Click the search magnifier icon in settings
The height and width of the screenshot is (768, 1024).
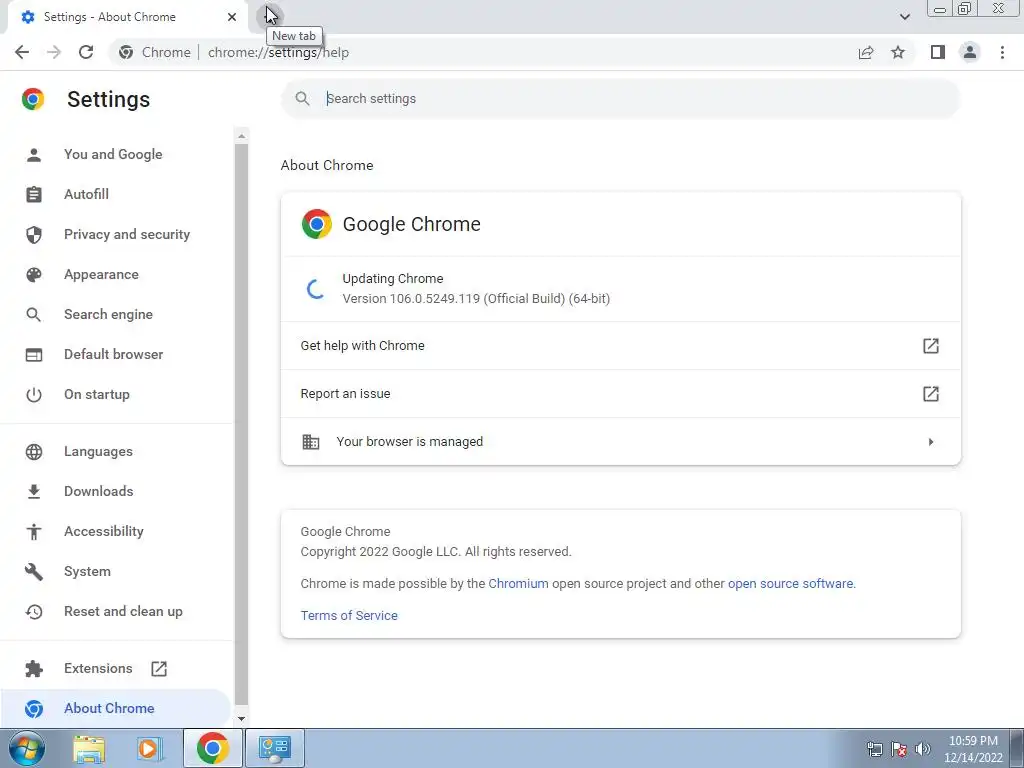(302, 99)
